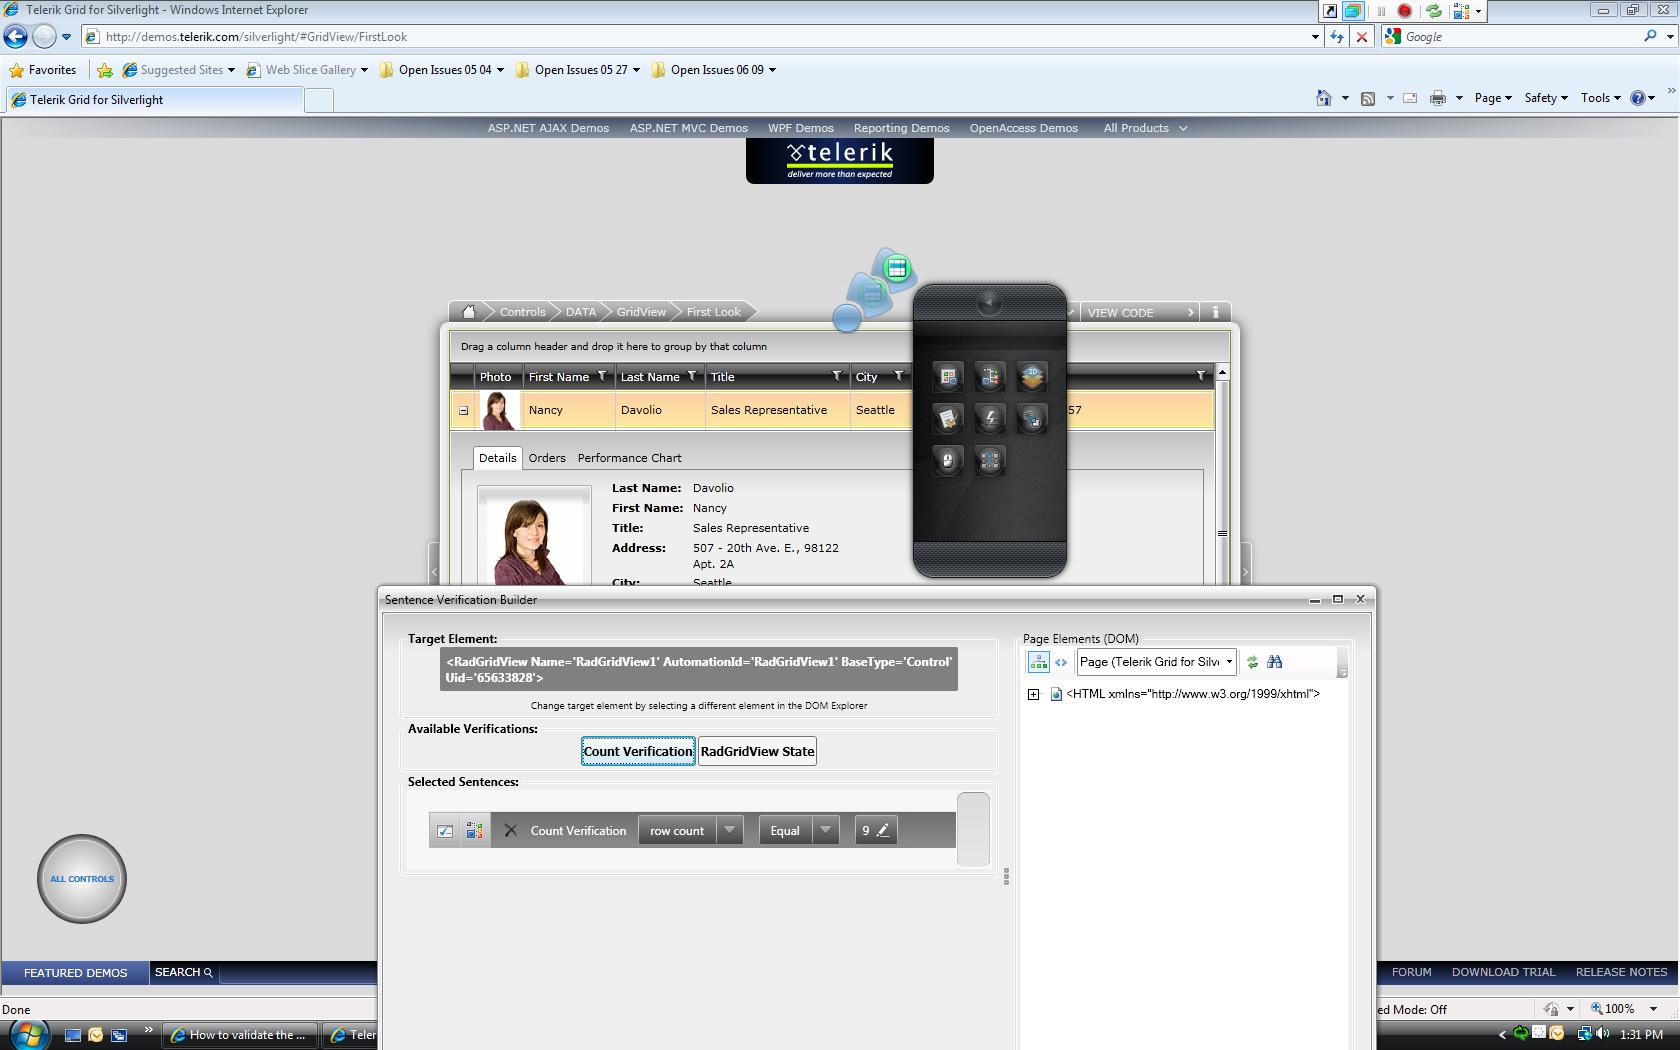This screenshot has height=1050, width=1680.
Task: Stop page loading with the red X
Action: (x=1361, y=37)
